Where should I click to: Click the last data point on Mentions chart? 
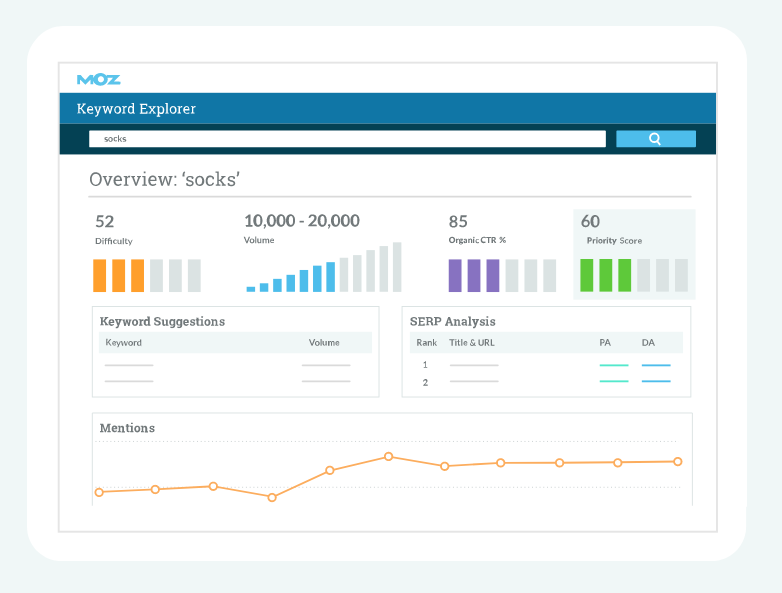coord(677,462)
